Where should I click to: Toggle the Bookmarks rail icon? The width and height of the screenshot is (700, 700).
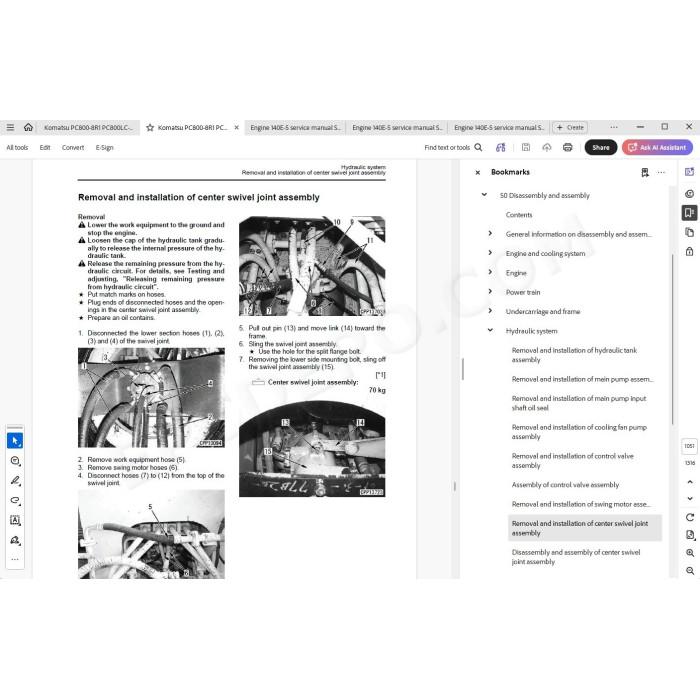[x=690, y=212]
